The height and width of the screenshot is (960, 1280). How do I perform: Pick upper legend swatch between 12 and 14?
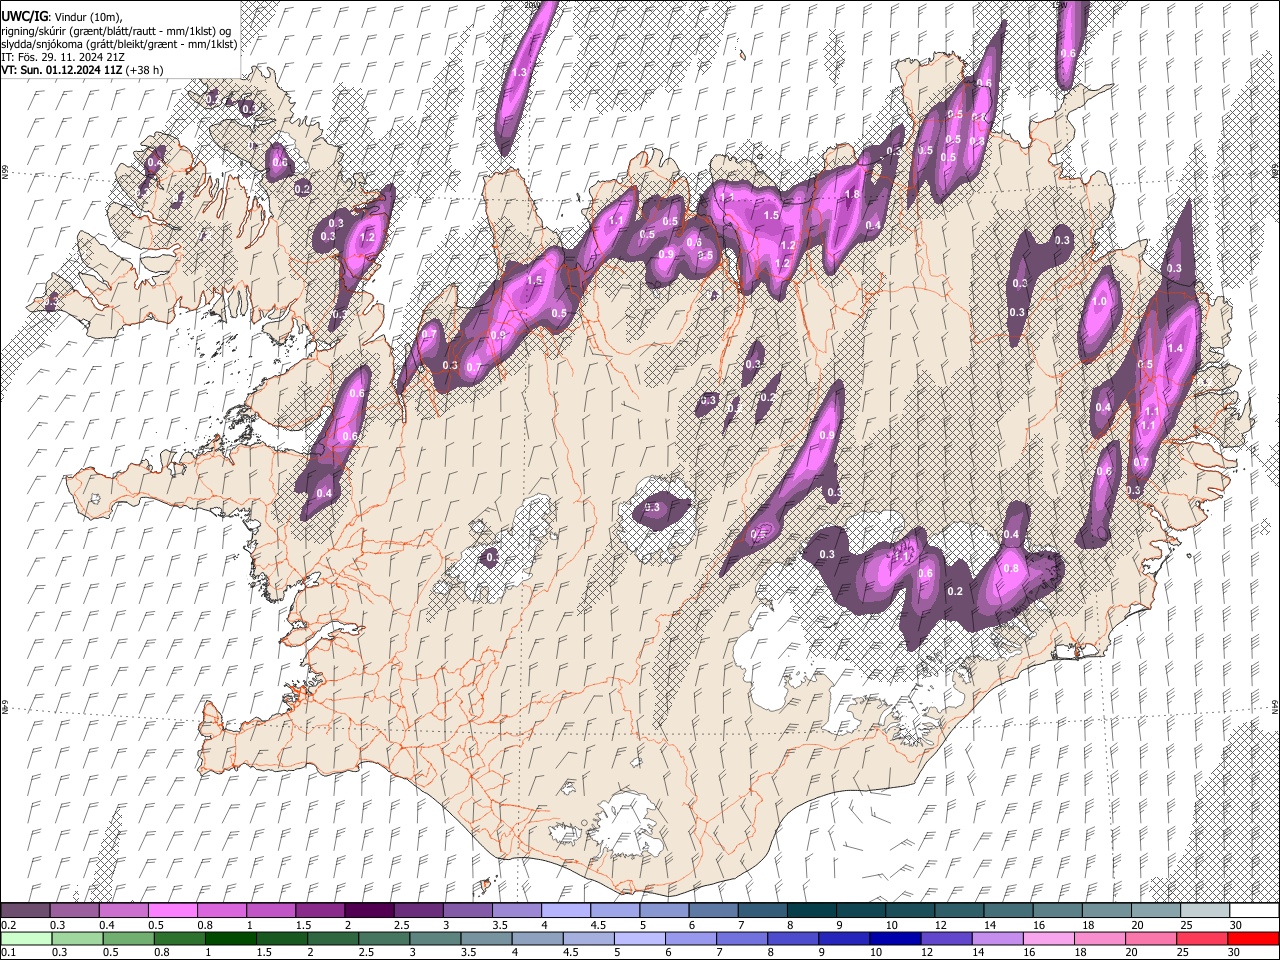(x=959, y=910)
